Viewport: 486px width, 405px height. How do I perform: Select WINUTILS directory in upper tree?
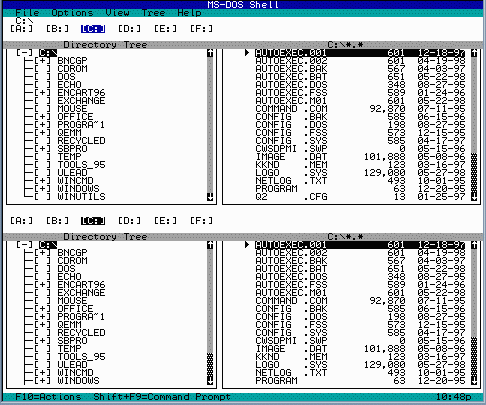pyautogui.click(x=81, y=197)
